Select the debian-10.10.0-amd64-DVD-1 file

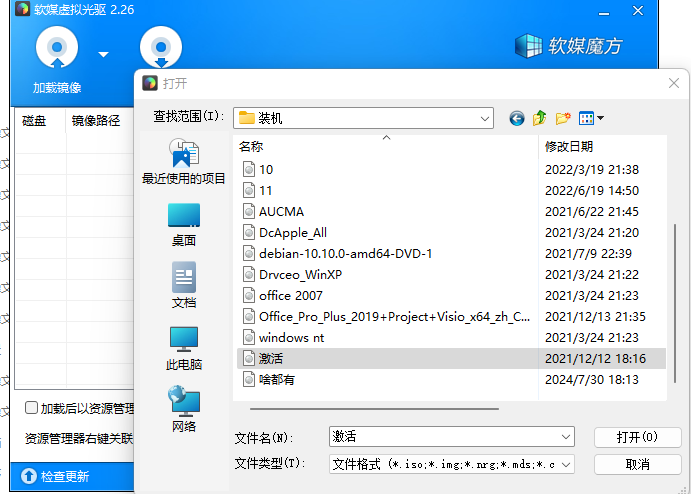coord(345,253)
